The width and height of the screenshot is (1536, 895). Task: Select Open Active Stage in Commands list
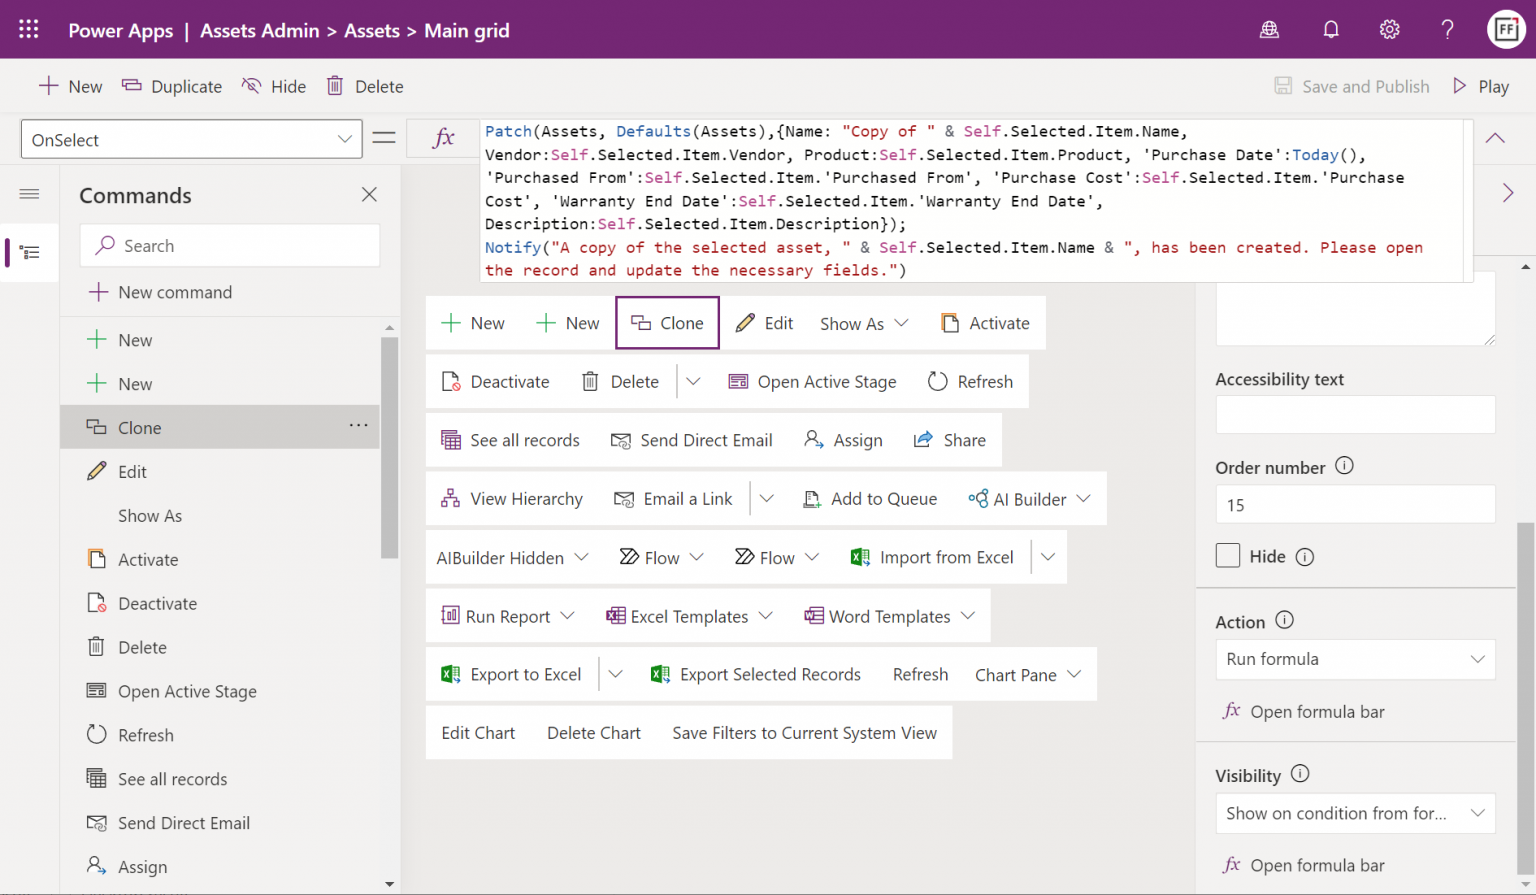point(187,692)
